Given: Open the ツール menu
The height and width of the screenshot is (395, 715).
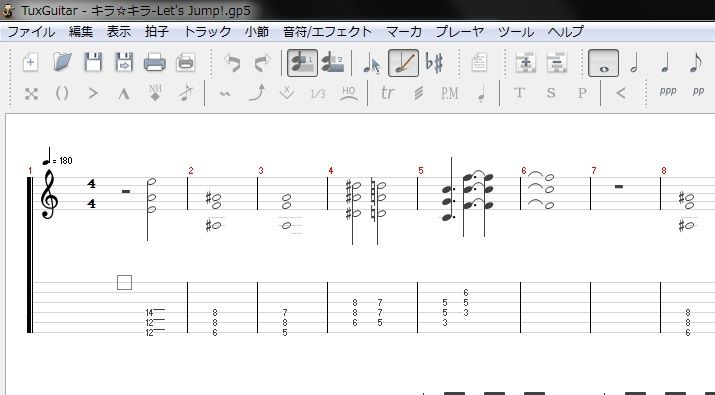Looking at the screenshot, I should 516,31.
